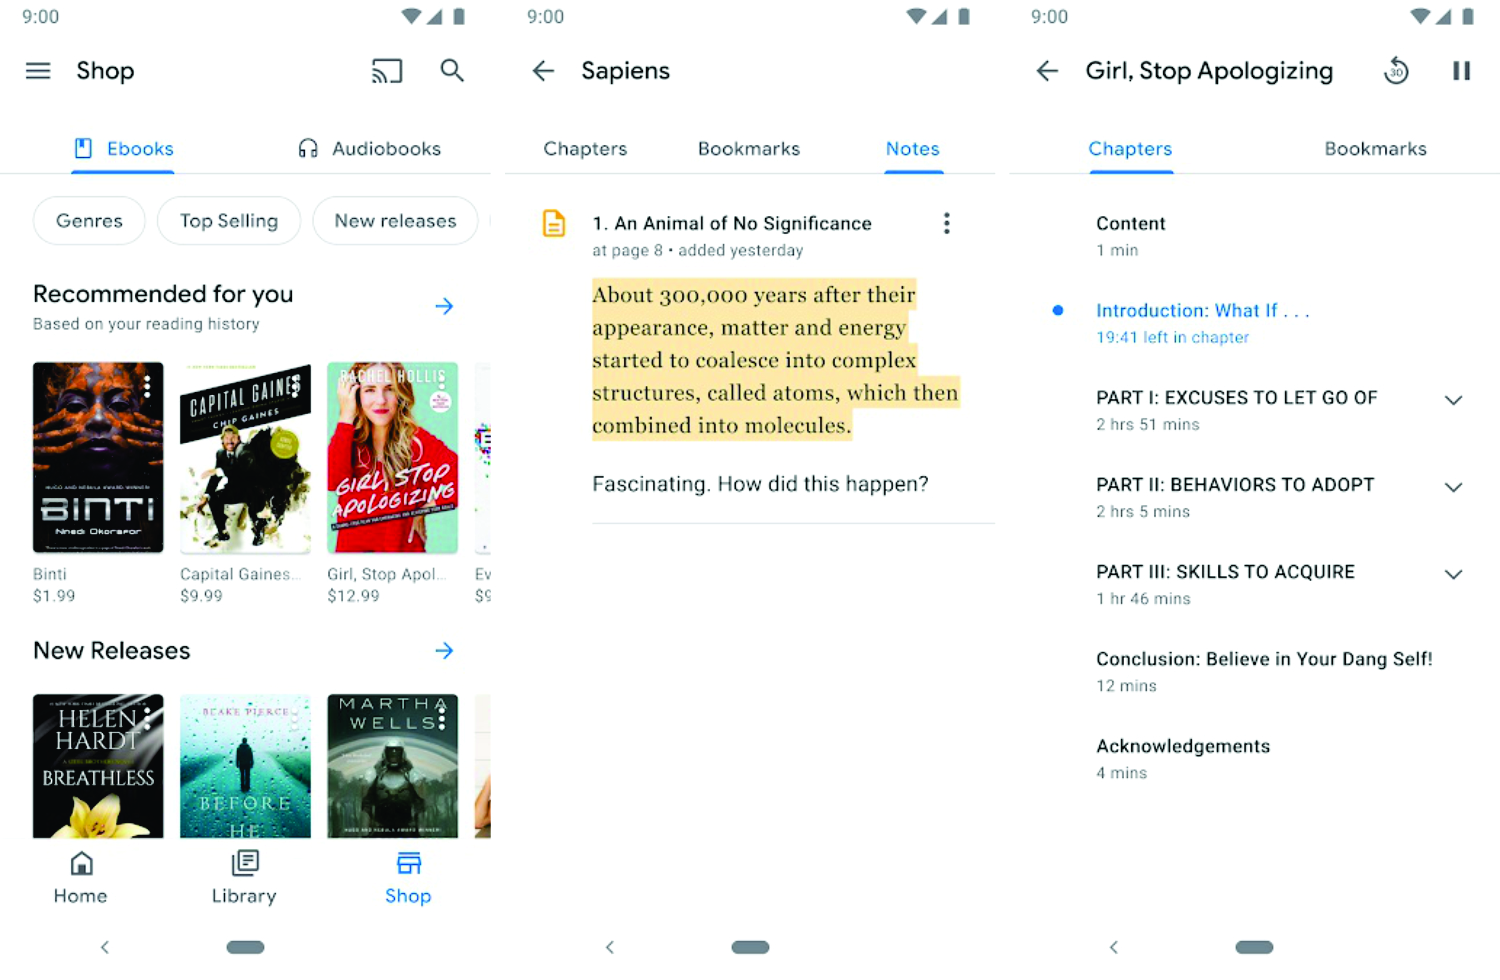
Task: Tap the $1.99 price under Binti
Action: click(x=54, y=596)
